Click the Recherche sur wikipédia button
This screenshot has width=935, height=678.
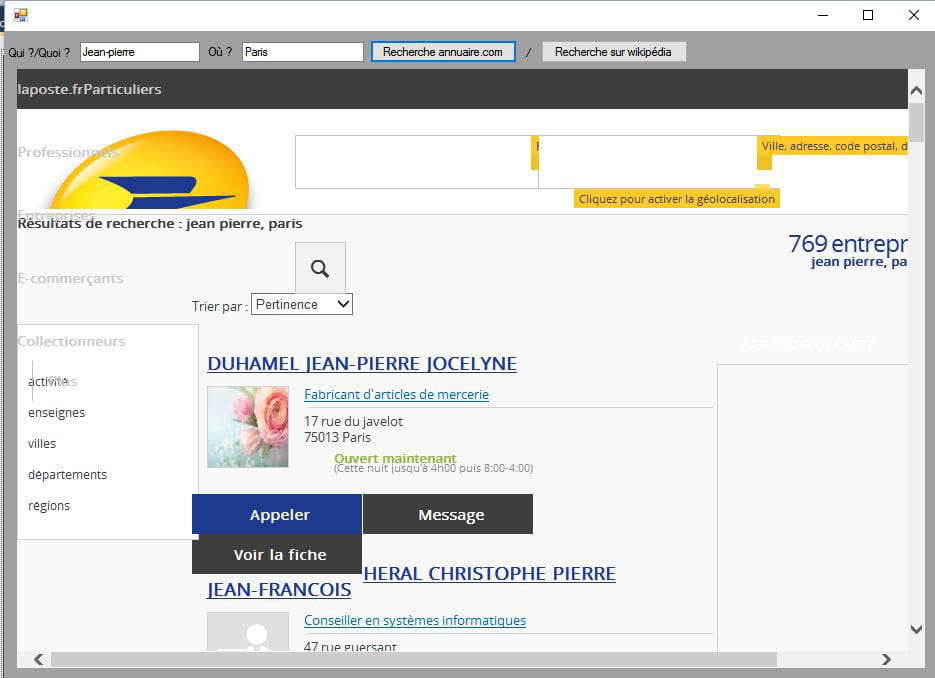[614, 52]
